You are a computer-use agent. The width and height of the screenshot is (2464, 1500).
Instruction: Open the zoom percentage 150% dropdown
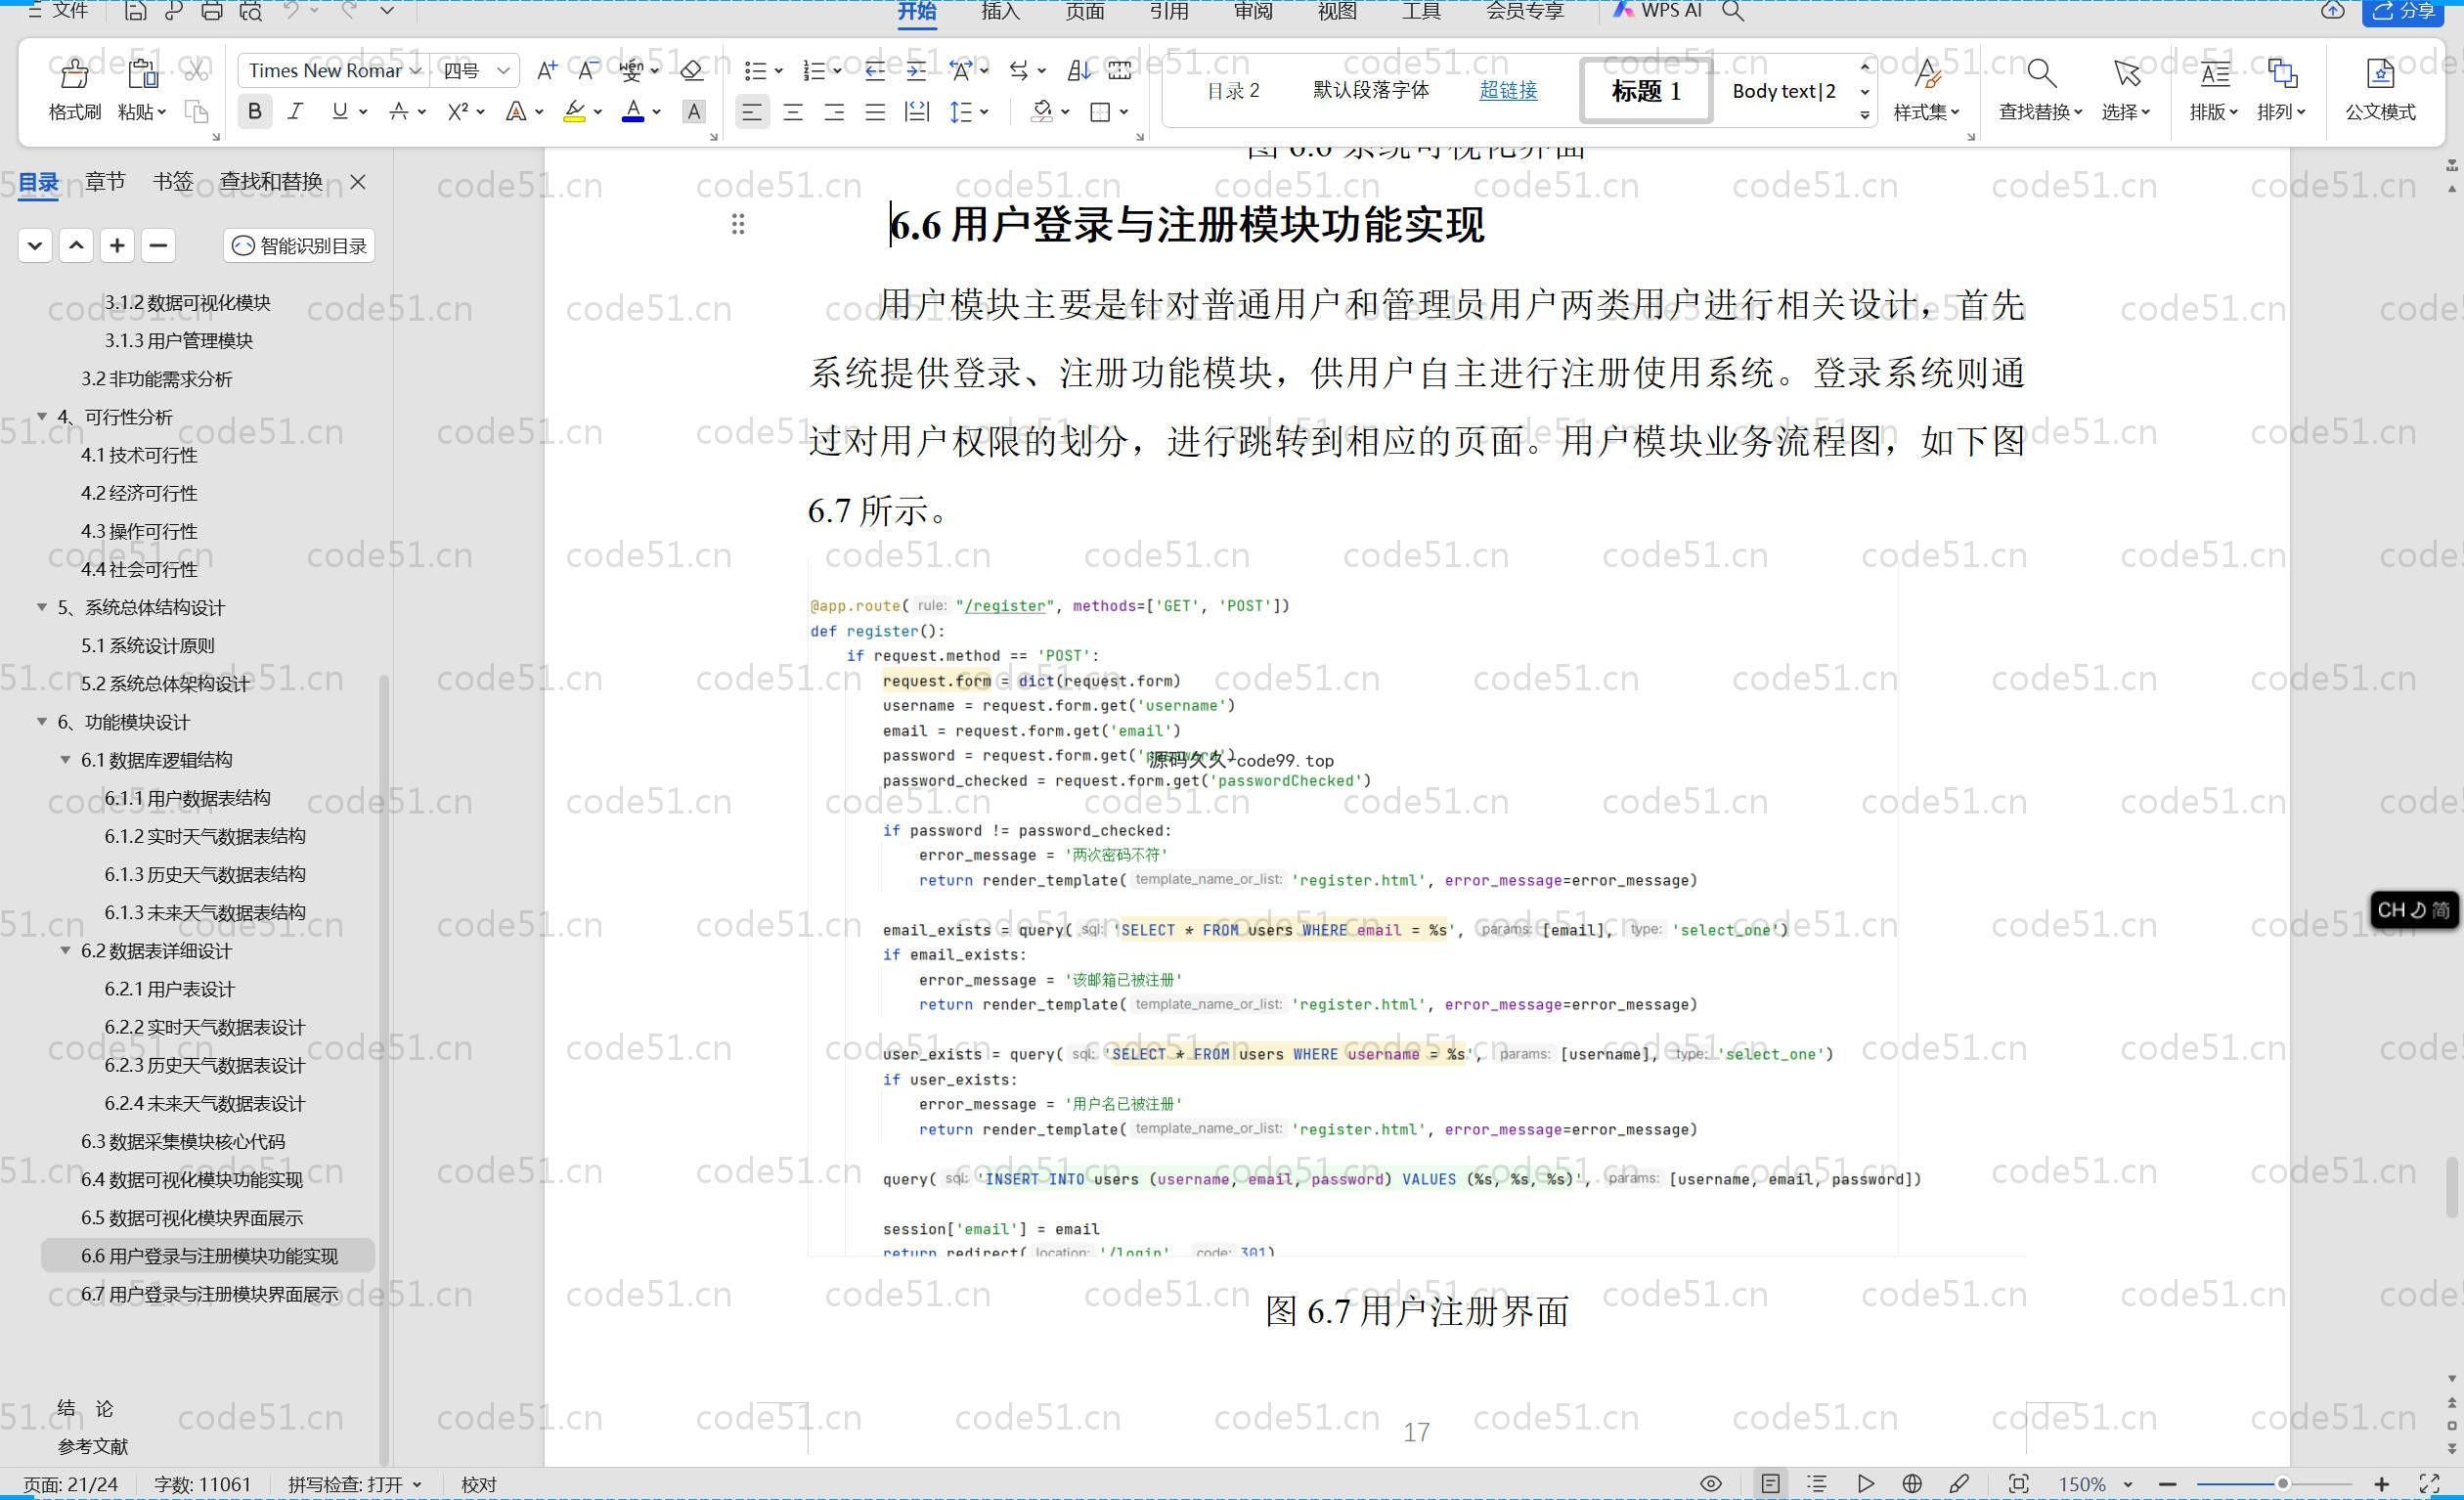(2127, 1485)
